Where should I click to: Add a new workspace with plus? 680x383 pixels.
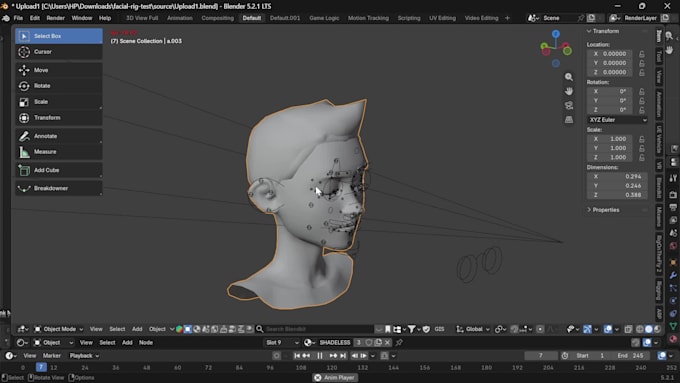[x=507, y=18]
